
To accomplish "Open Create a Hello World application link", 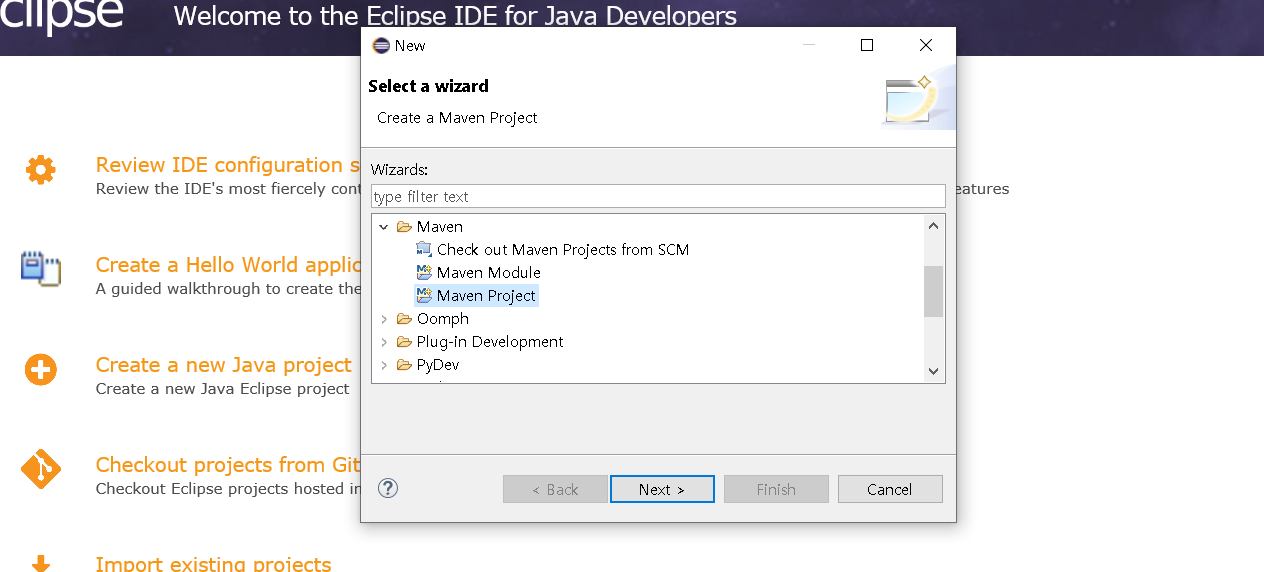I will [x=228, y=265].
